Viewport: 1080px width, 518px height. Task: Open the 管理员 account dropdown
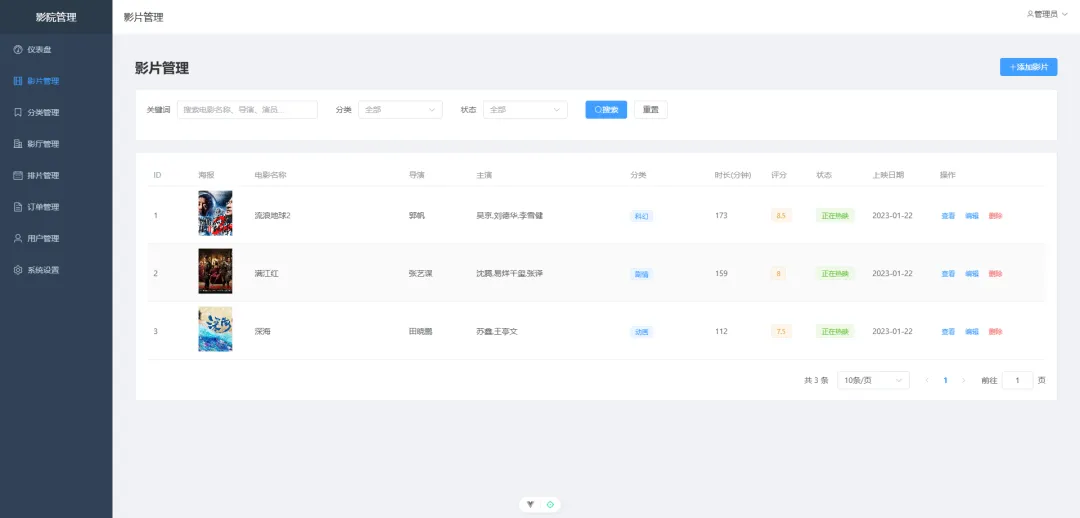1047,14
